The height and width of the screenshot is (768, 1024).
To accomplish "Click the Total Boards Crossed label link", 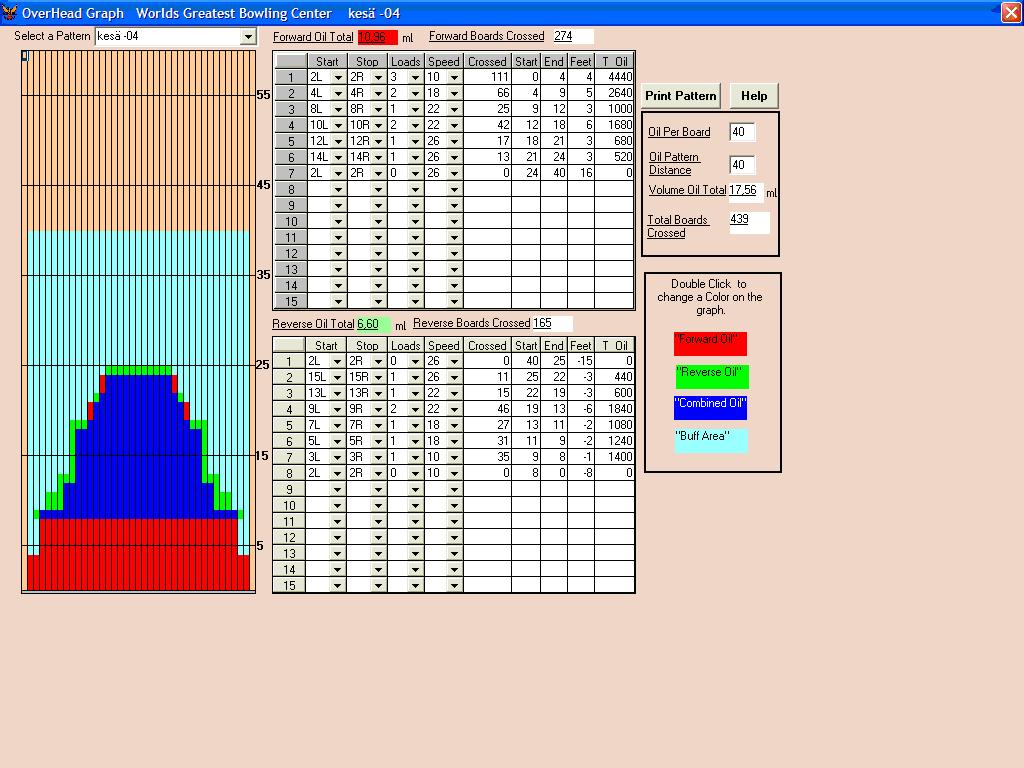I will pos(677,226).
